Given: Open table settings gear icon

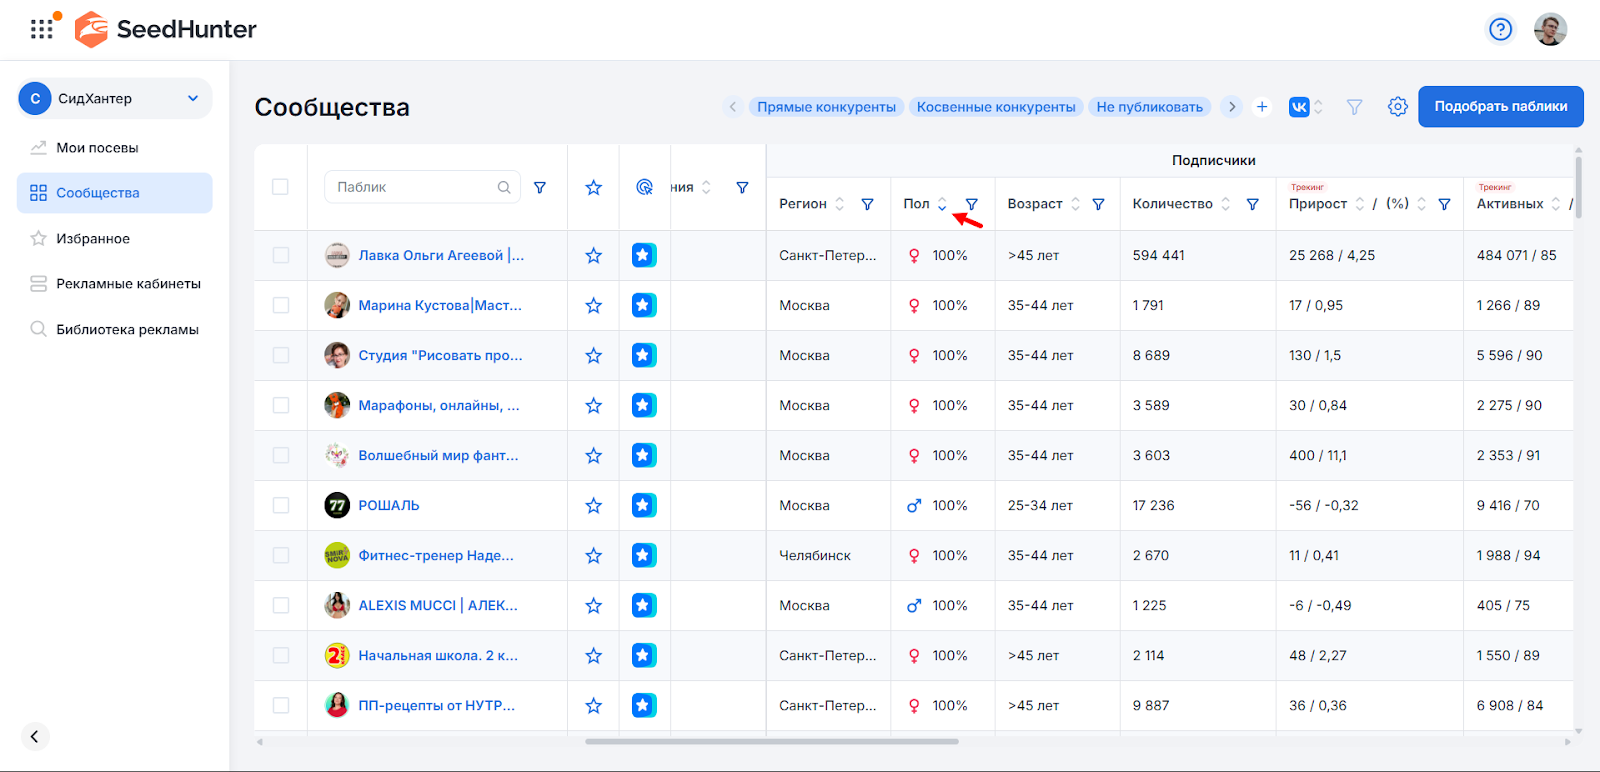Looking at the screenshot, I should pyautogui.click(x=1397, y=107).
